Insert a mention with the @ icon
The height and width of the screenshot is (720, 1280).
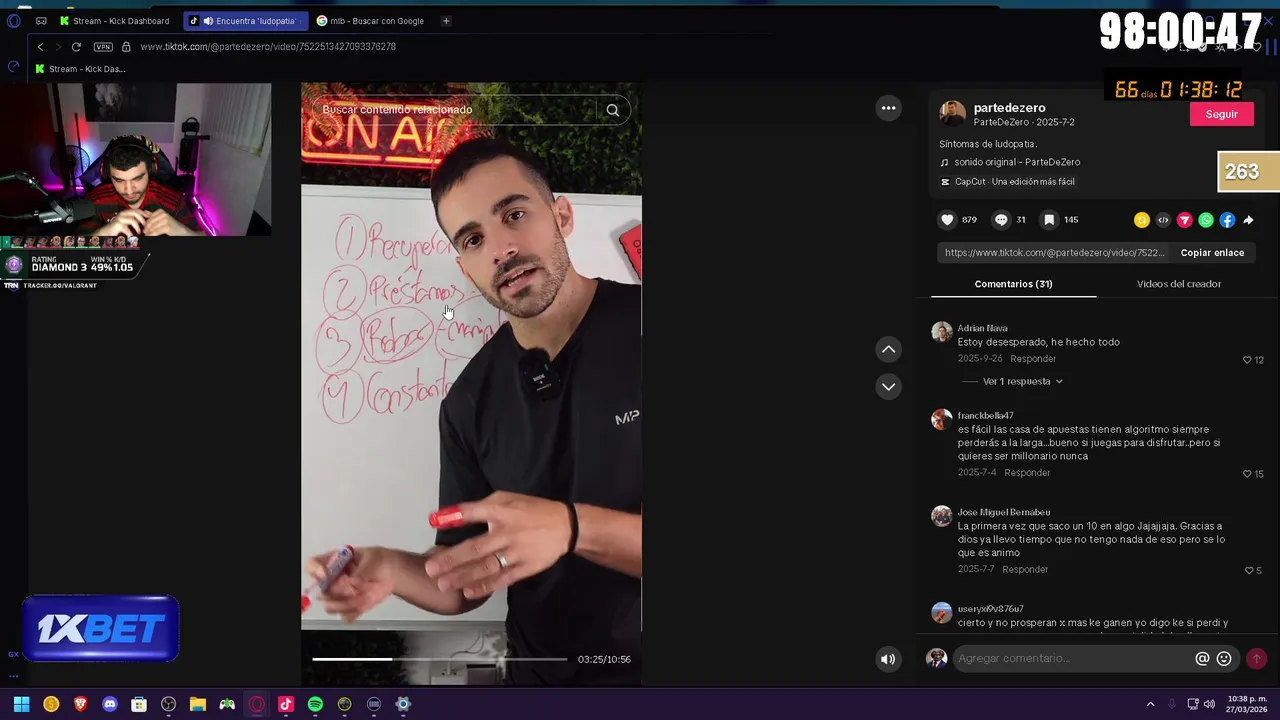1202,658
